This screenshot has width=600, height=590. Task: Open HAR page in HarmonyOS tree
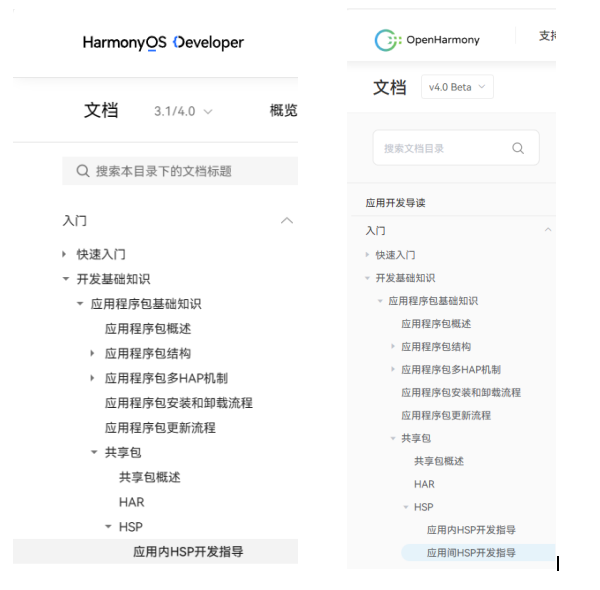pos(132,502)
